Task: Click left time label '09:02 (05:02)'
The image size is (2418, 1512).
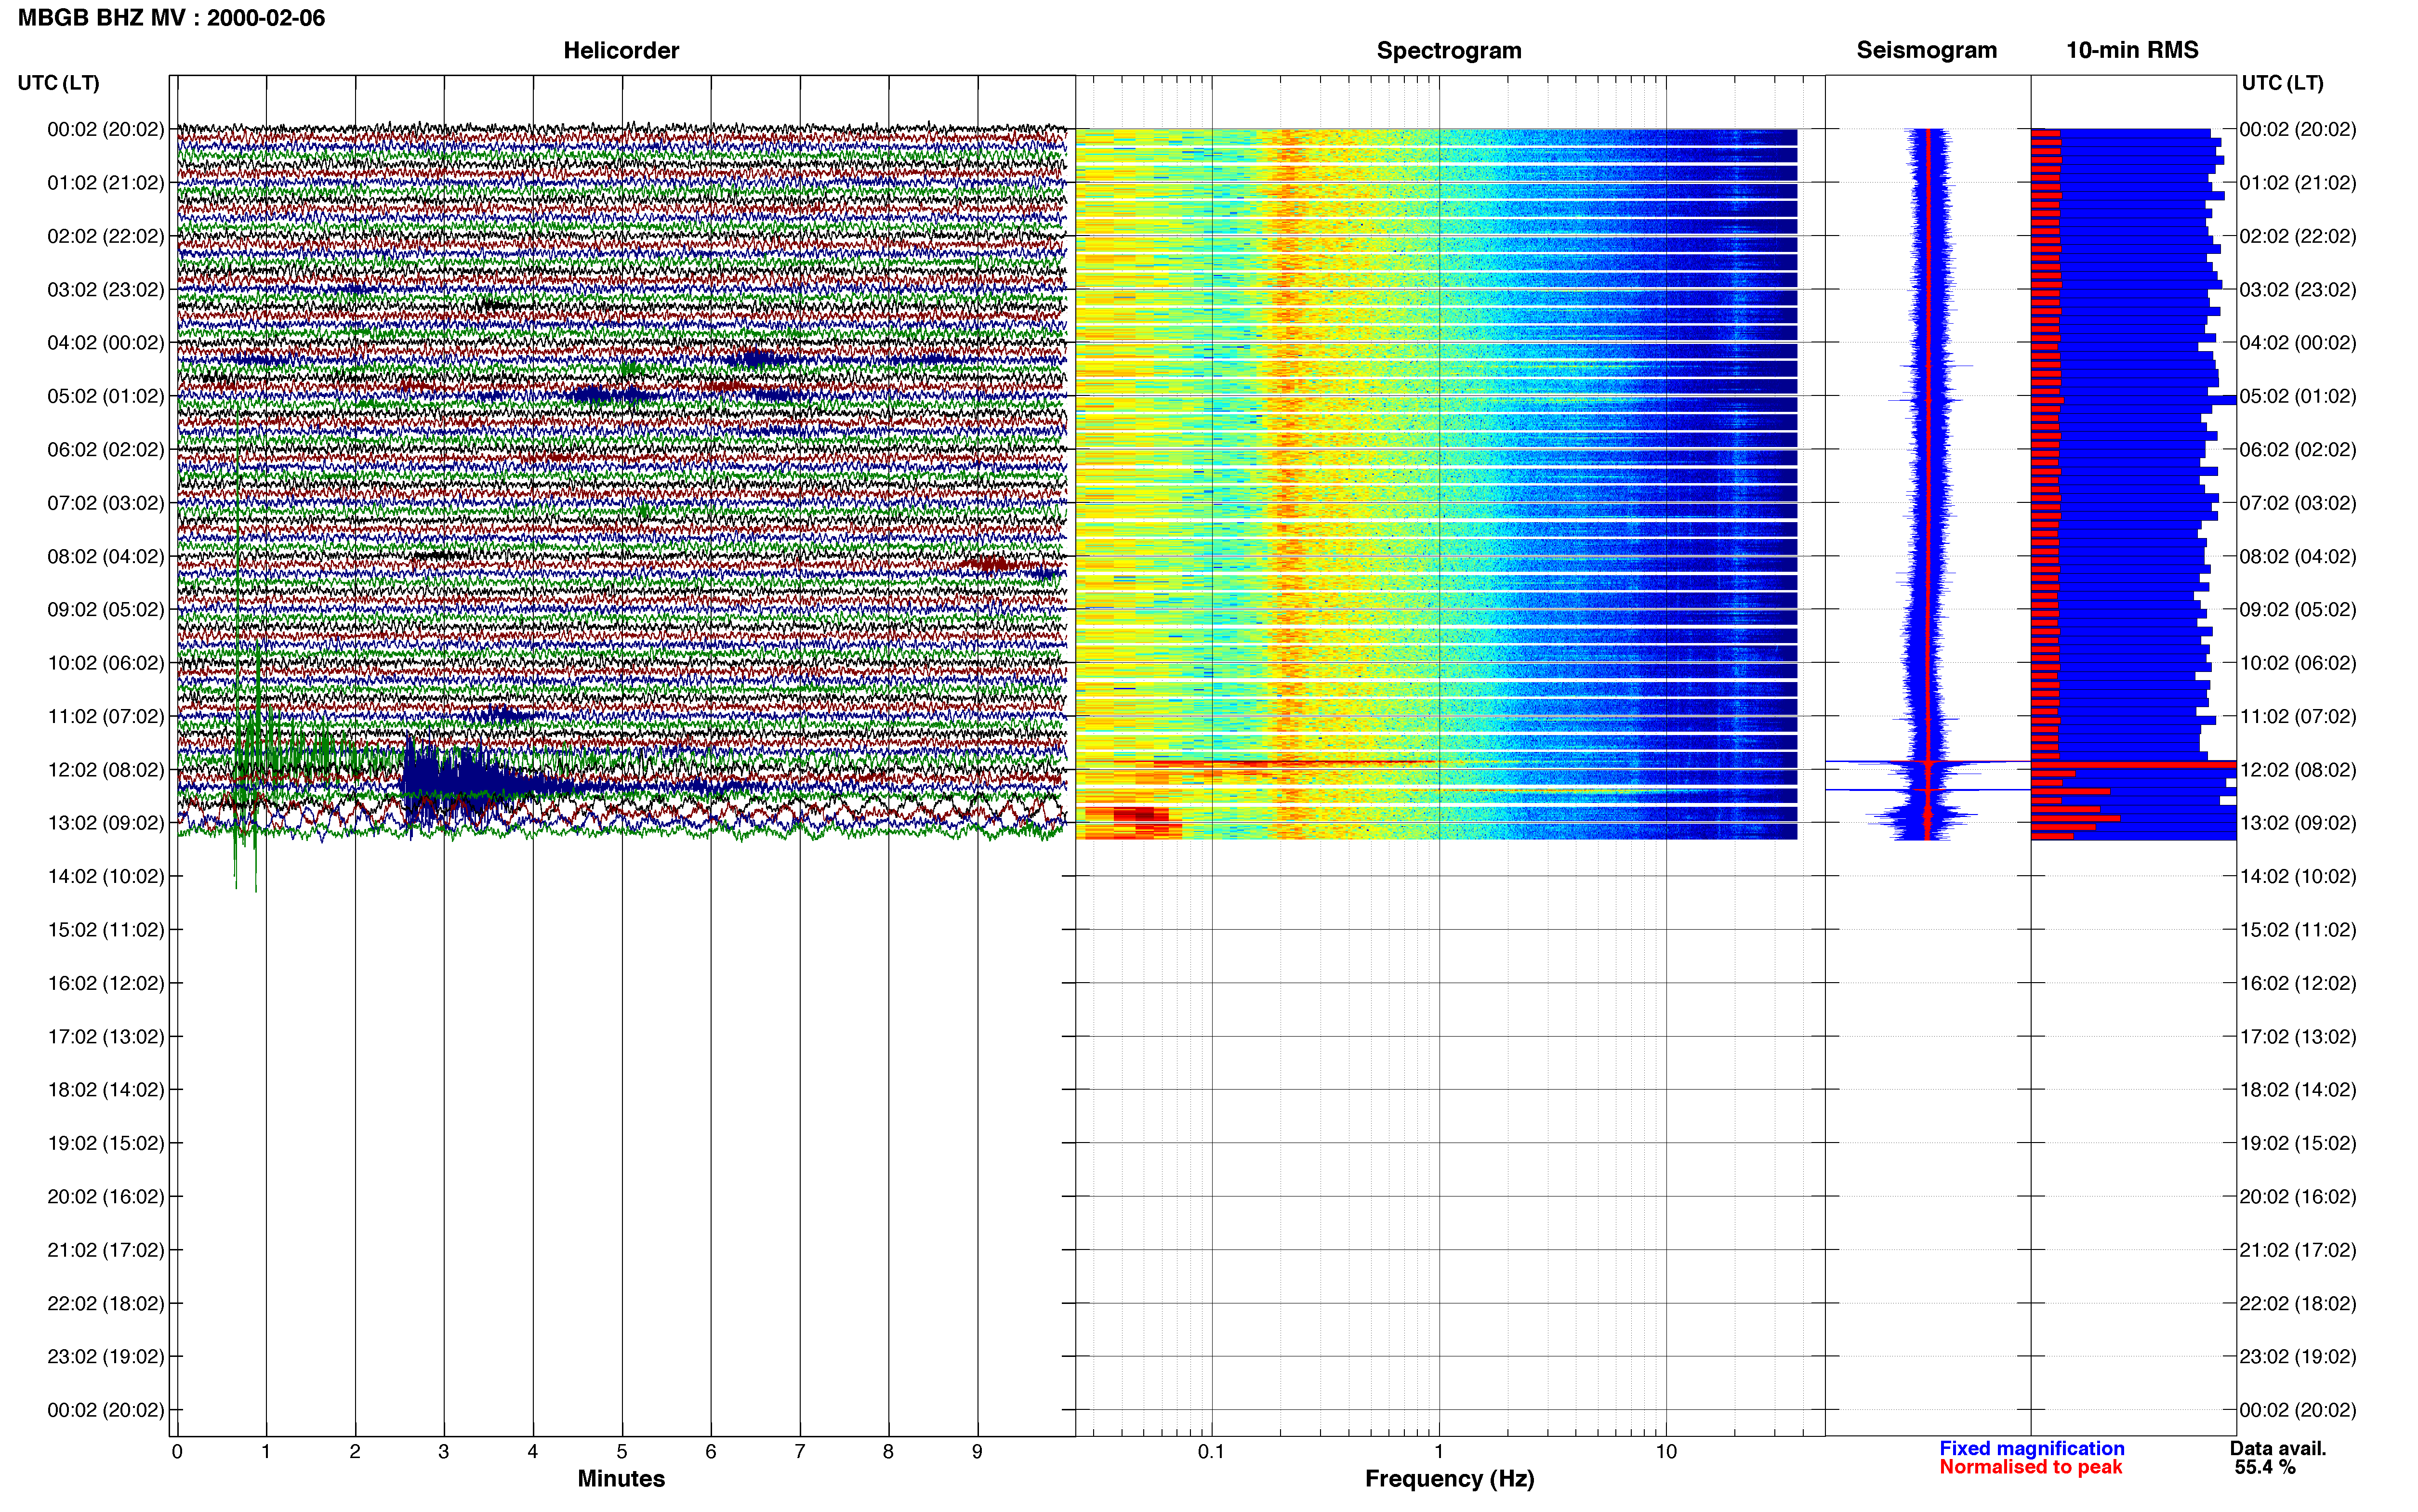Action: click(x=105, y=610)
